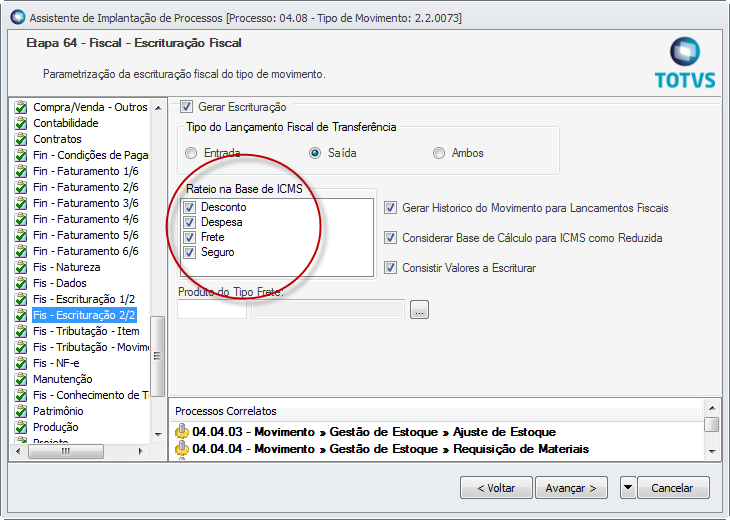Image resolution: width=730 pixels, height=520 pixels.
Task: Uncheck Desconto in Rateio na Base de ICMS
Action: [x=189, y=207]
